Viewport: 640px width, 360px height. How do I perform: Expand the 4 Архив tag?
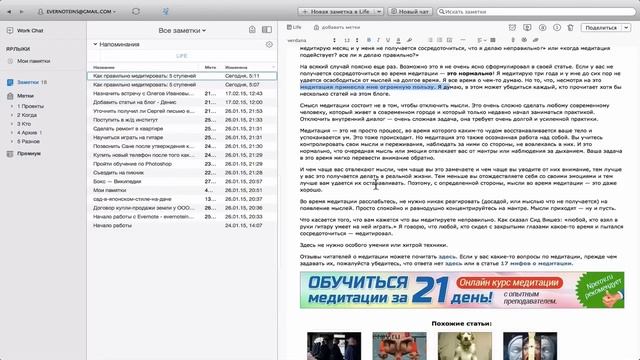pyautogui.click(x=12, y=133)
